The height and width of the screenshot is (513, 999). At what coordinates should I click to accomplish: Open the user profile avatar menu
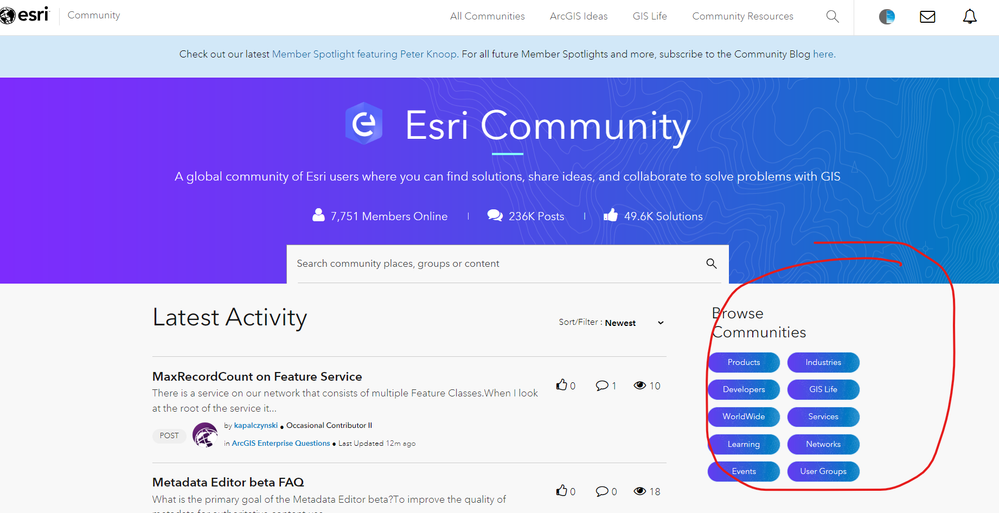coord(887,17)
